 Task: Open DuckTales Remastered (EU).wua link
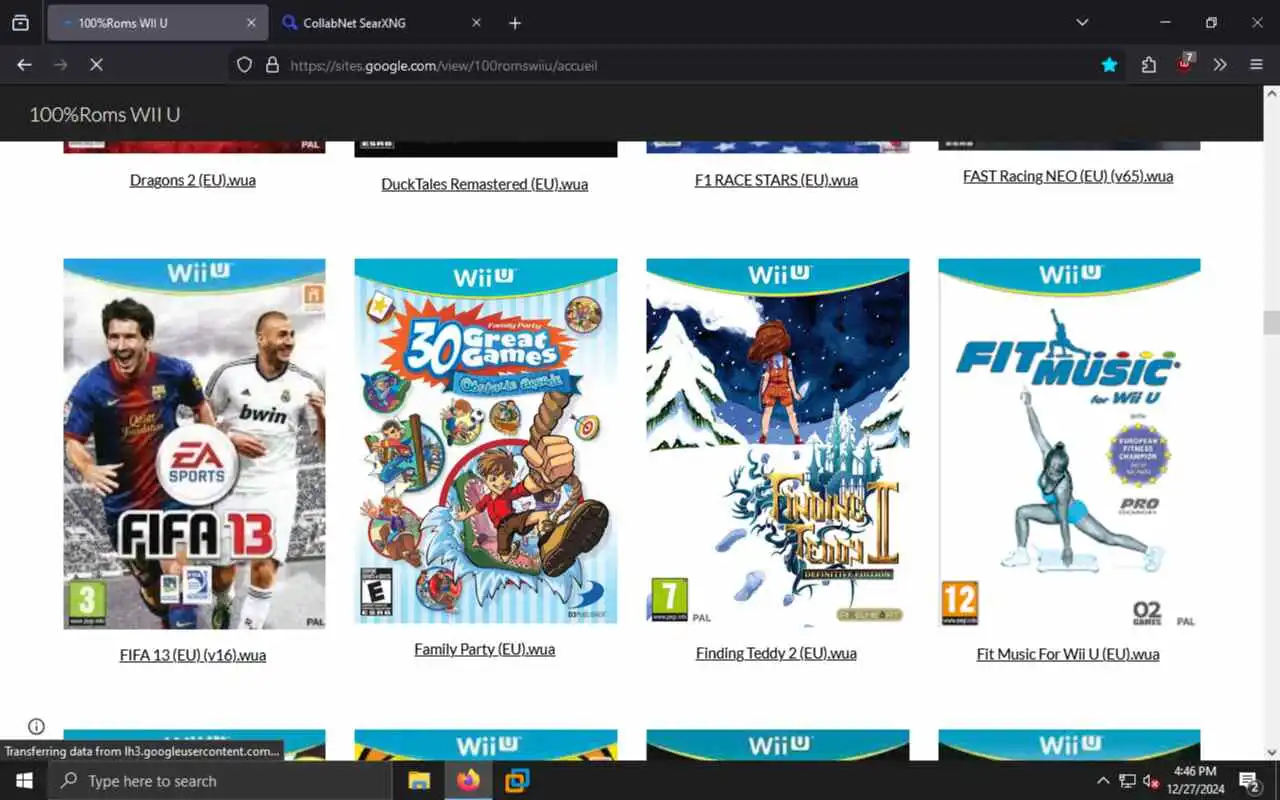pyautogui.click(x=485, y=184)
